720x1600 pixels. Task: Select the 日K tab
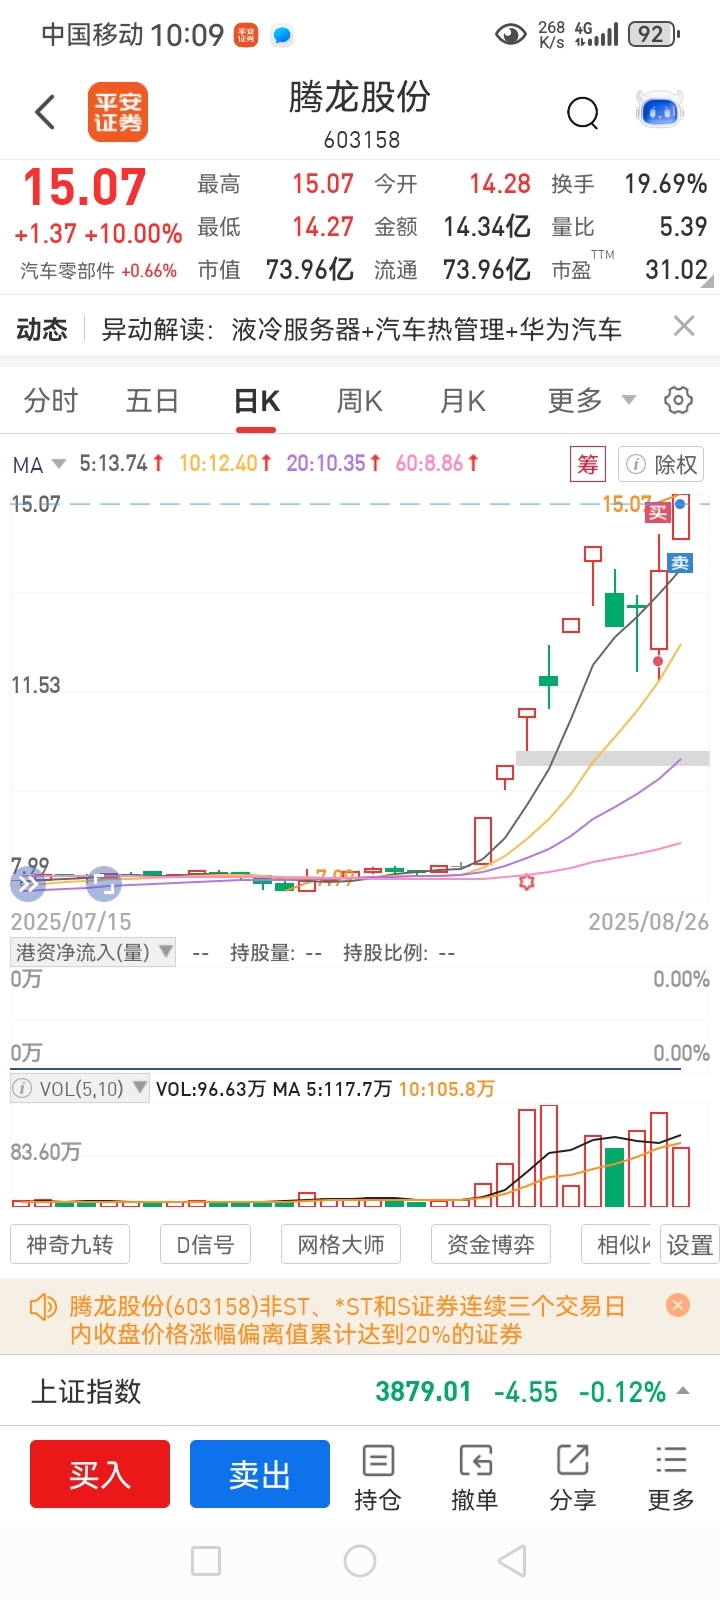pos(257,401)
